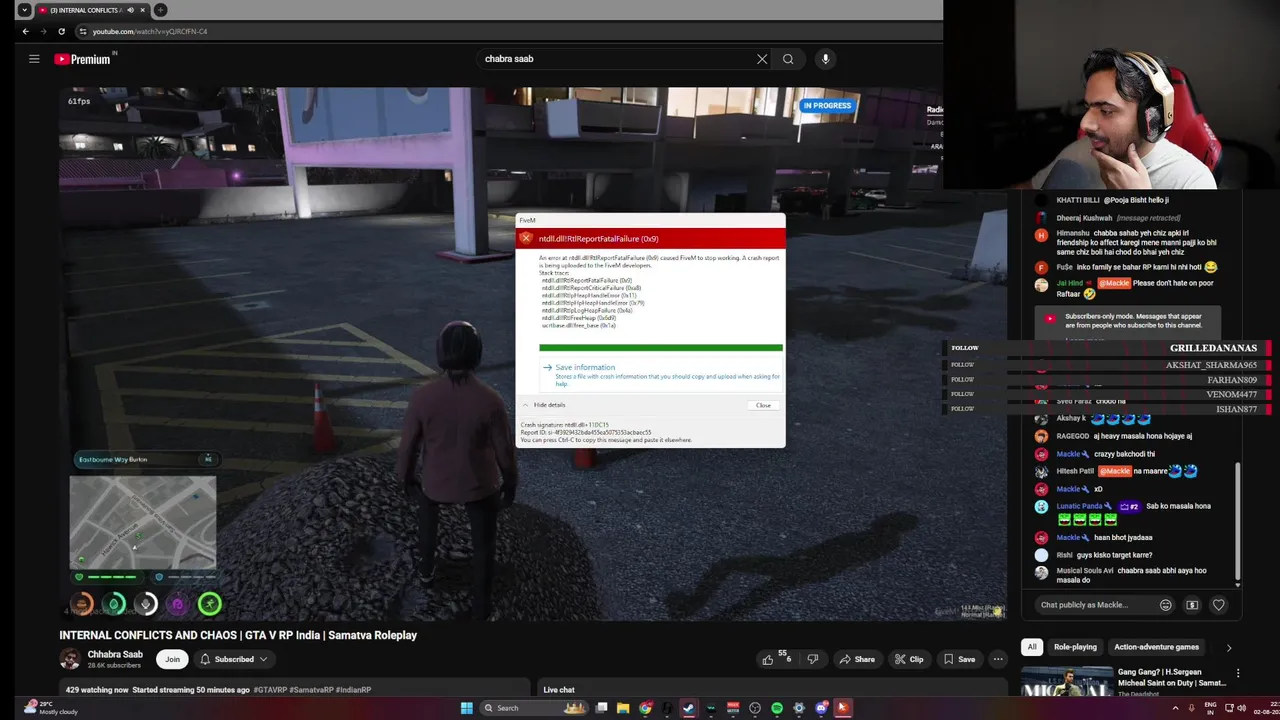
Task: Send a heart reaction in live chat
Action: click(x=1218, y=605)
